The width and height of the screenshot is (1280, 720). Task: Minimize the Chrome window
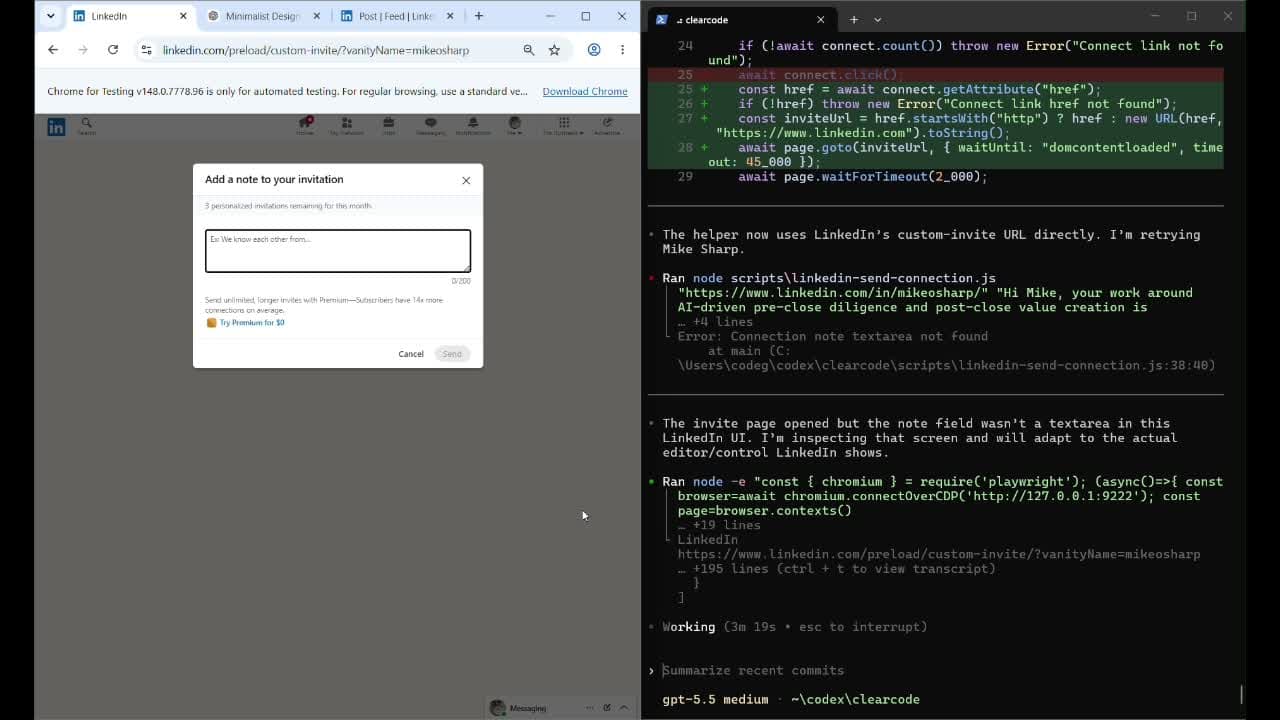550,16
